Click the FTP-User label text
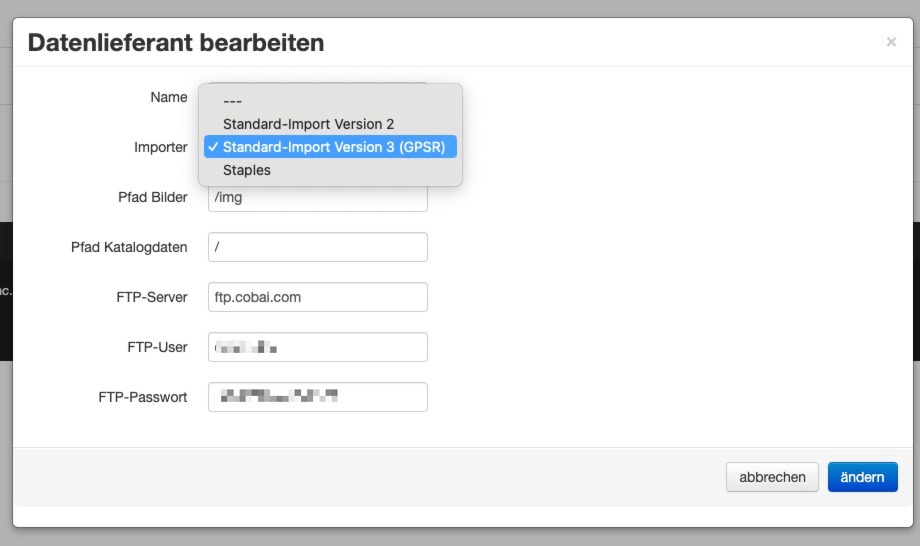Screen dimensions: 920x546 (157, 347)
